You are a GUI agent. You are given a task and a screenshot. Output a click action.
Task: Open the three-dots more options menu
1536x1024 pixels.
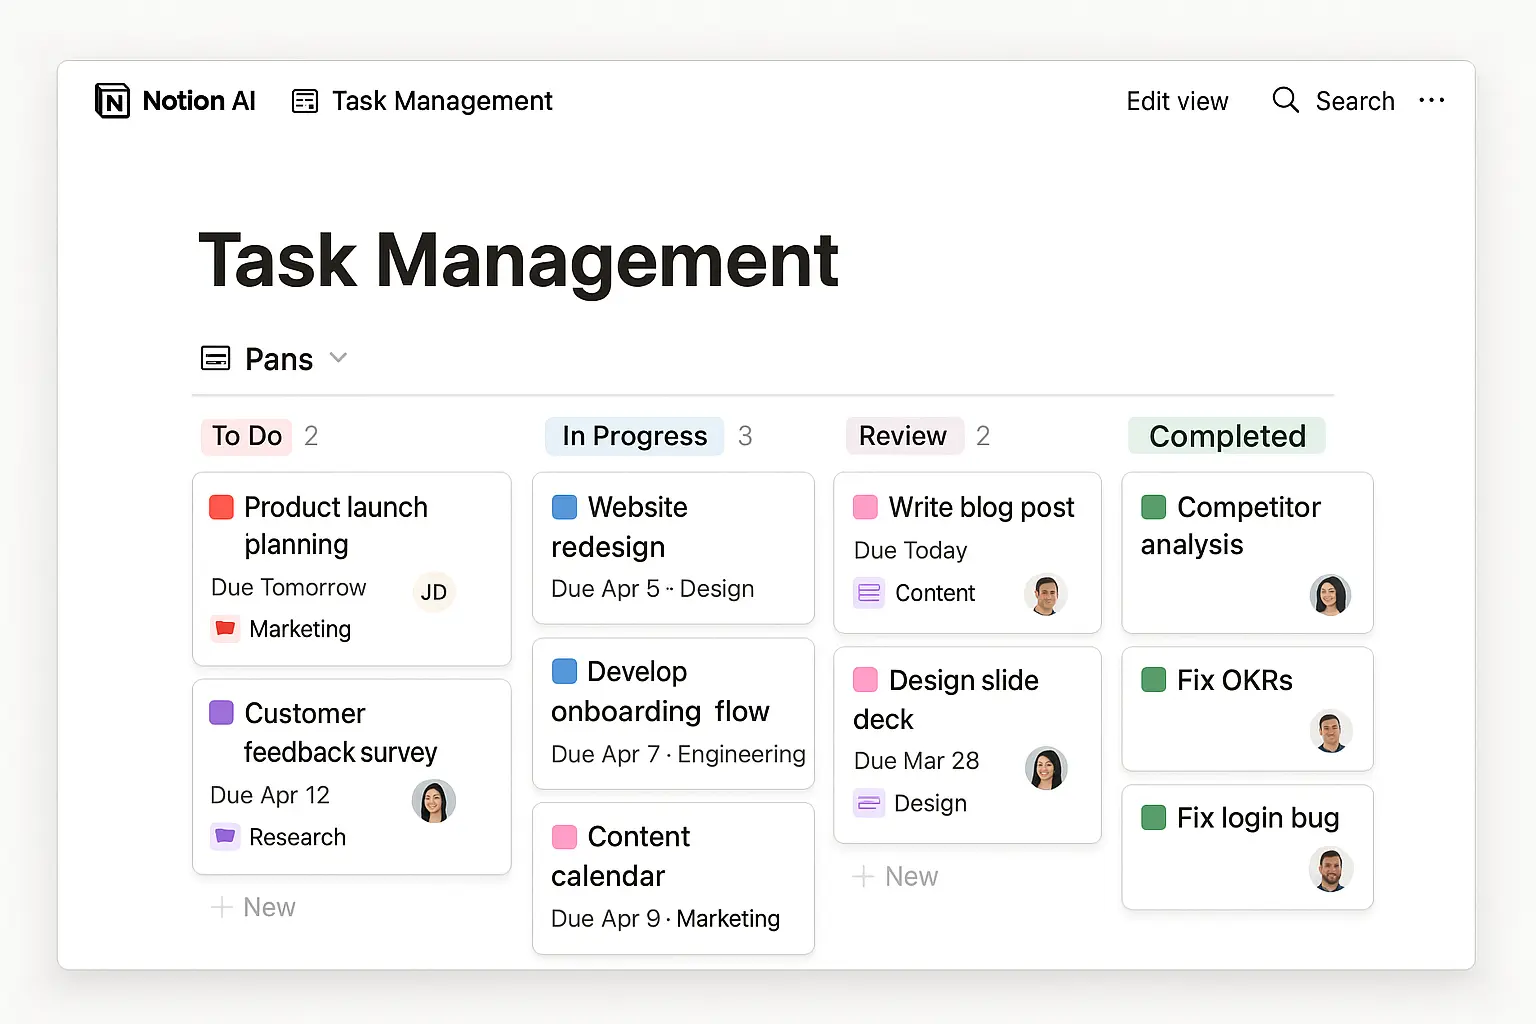tap(1432, 100)
